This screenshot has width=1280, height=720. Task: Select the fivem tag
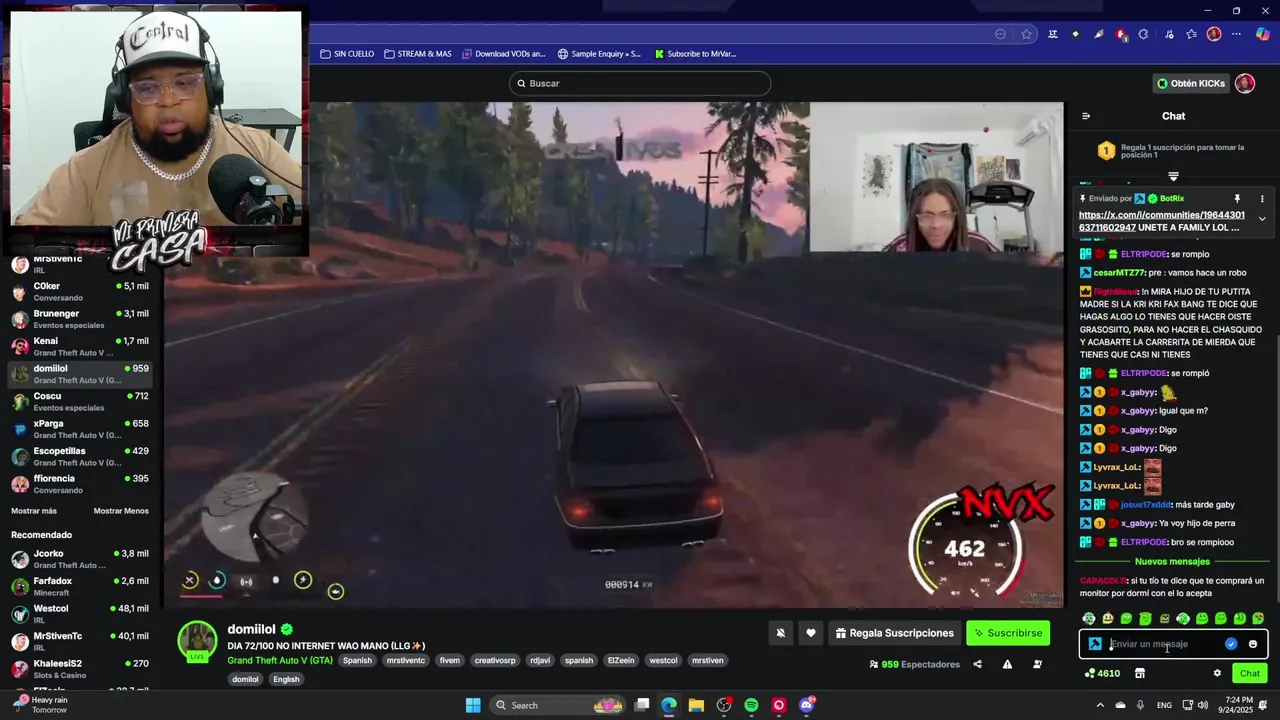450,660
